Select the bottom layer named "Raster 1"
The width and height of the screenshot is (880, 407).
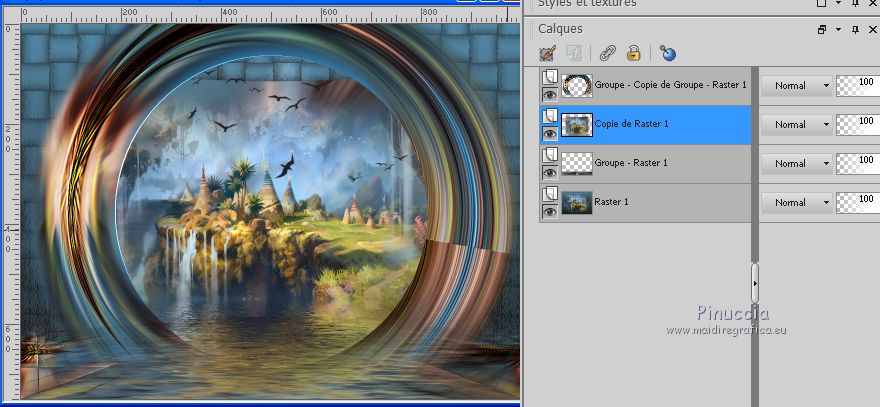(x=611, y=202)
